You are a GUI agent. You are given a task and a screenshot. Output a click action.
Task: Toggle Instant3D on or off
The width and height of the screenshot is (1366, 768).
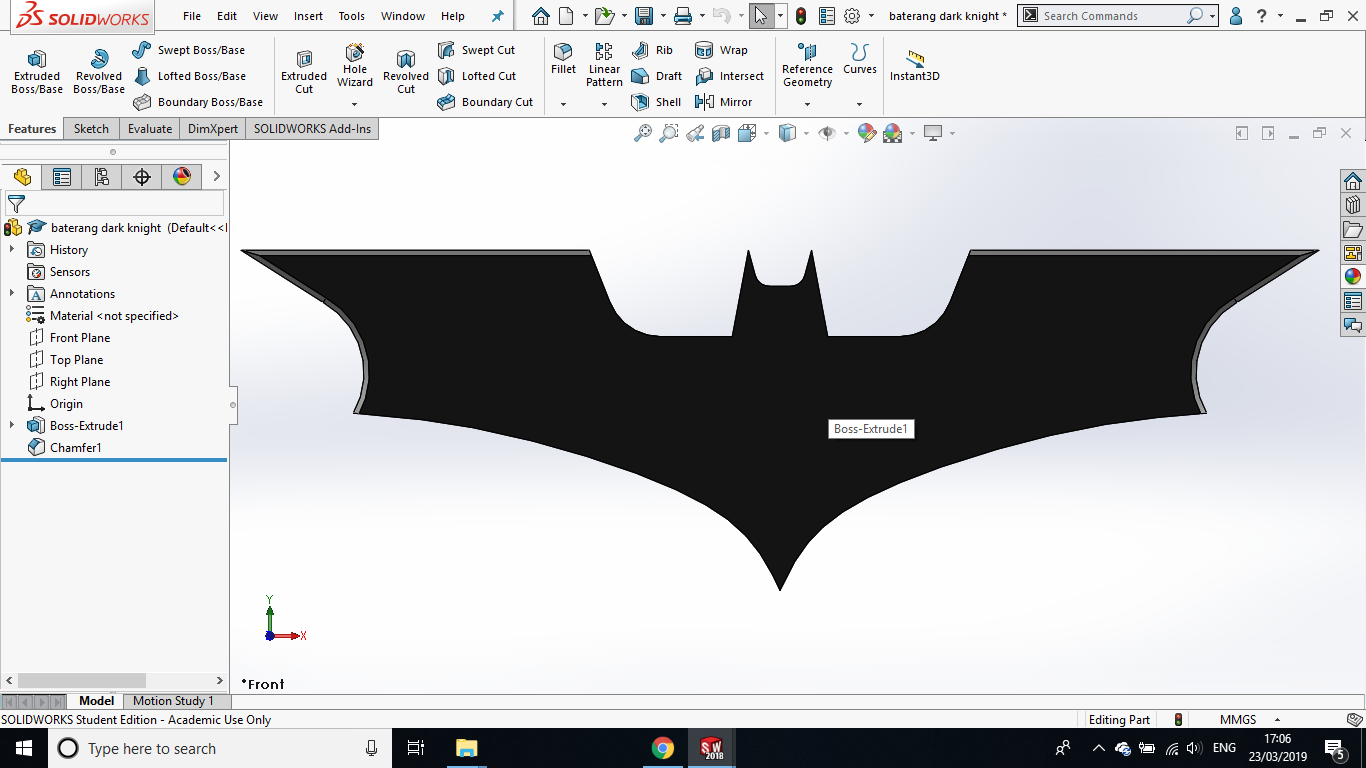coord(915,66)
